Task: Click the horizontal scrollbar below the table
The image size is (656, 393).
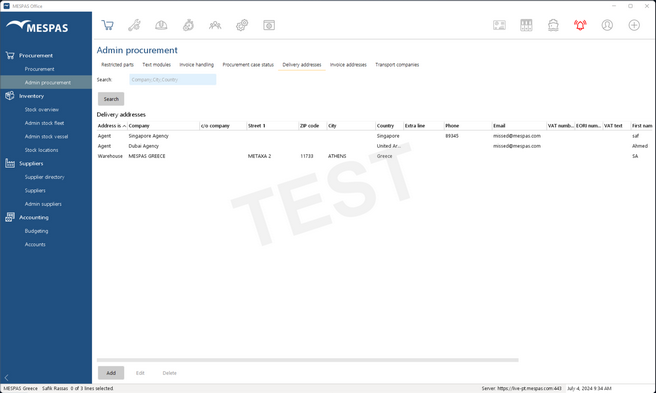Action: 308,360
